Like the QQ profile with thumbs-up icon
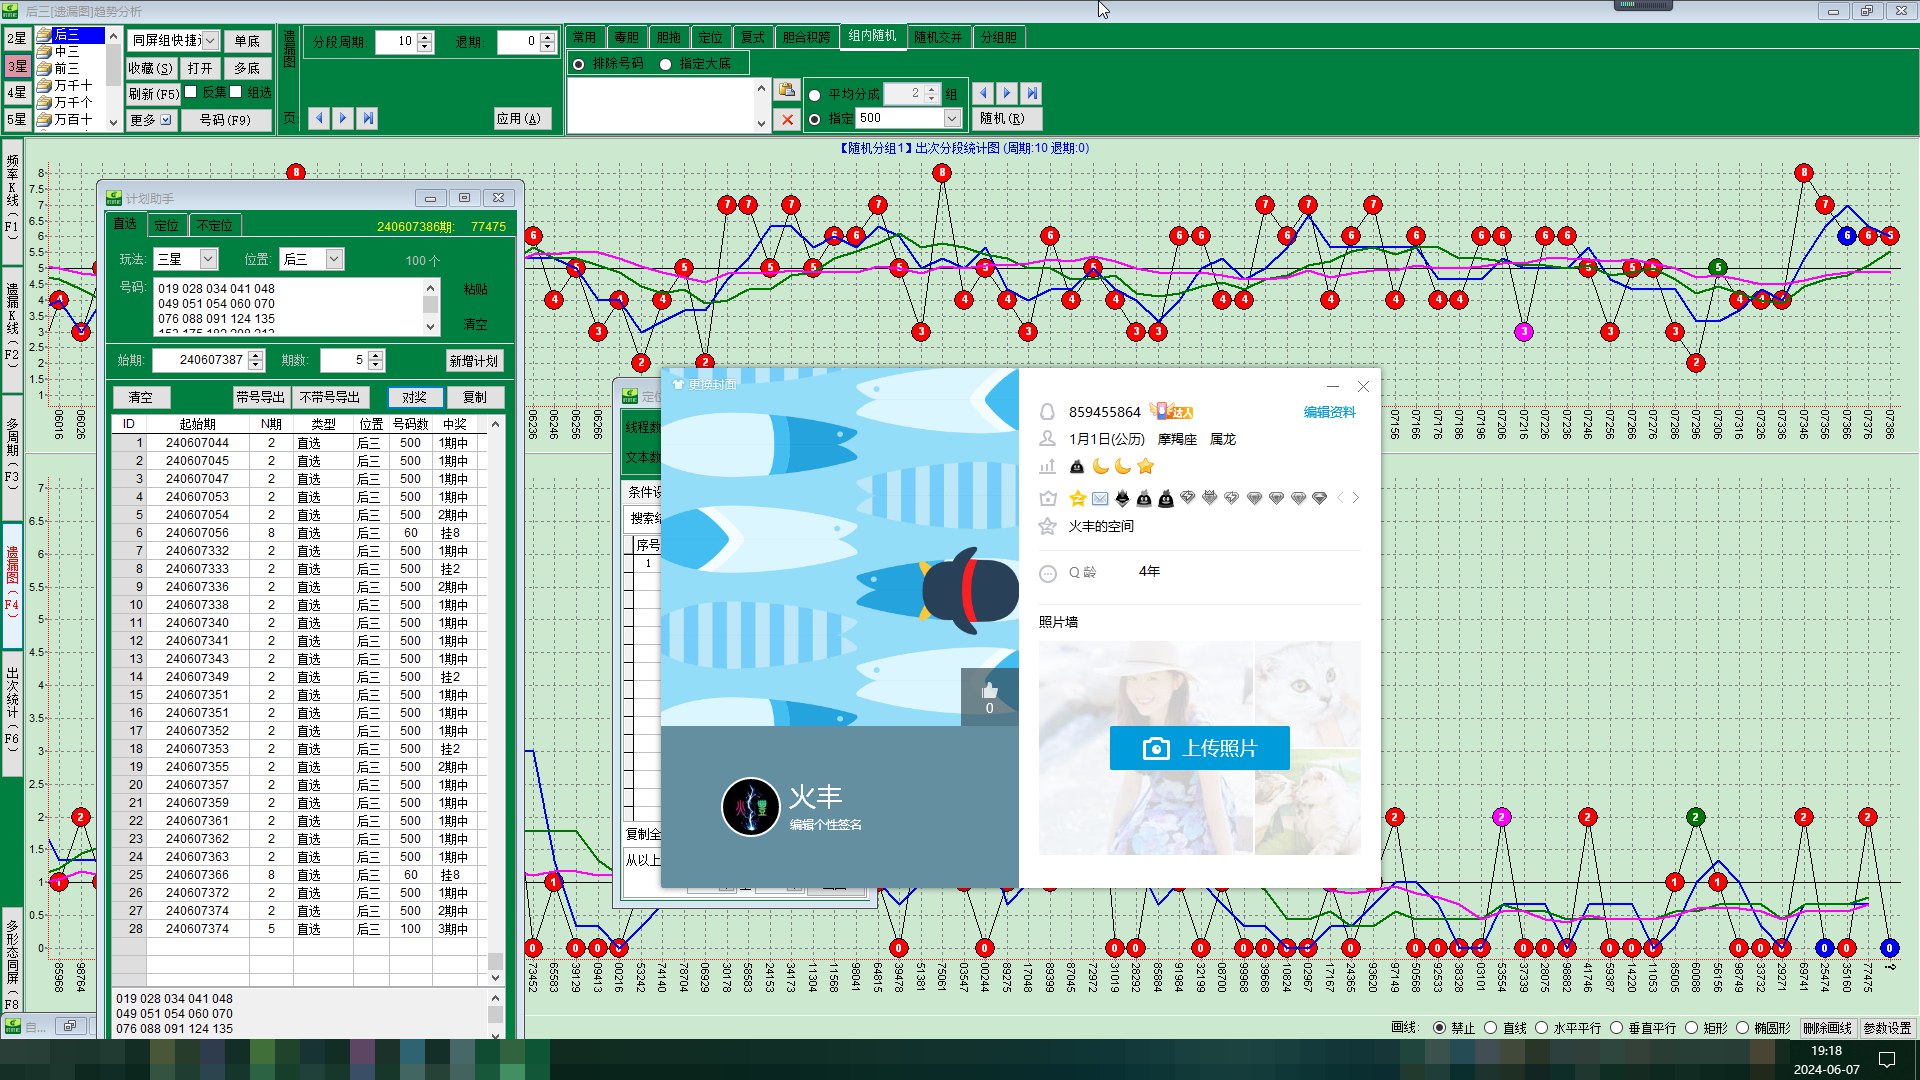 click(989, 691)
